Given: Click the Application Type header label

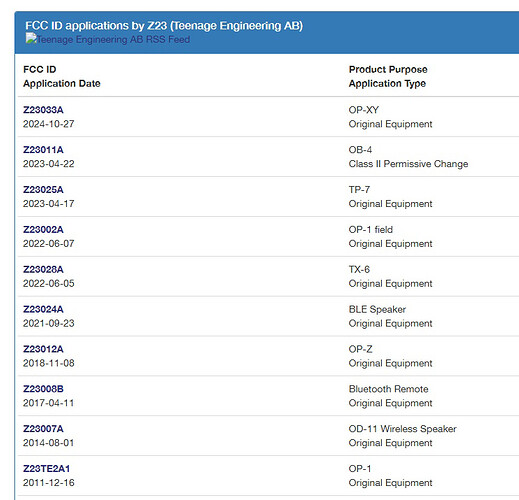Looking at the screenshot, I should tap(387, 83).
